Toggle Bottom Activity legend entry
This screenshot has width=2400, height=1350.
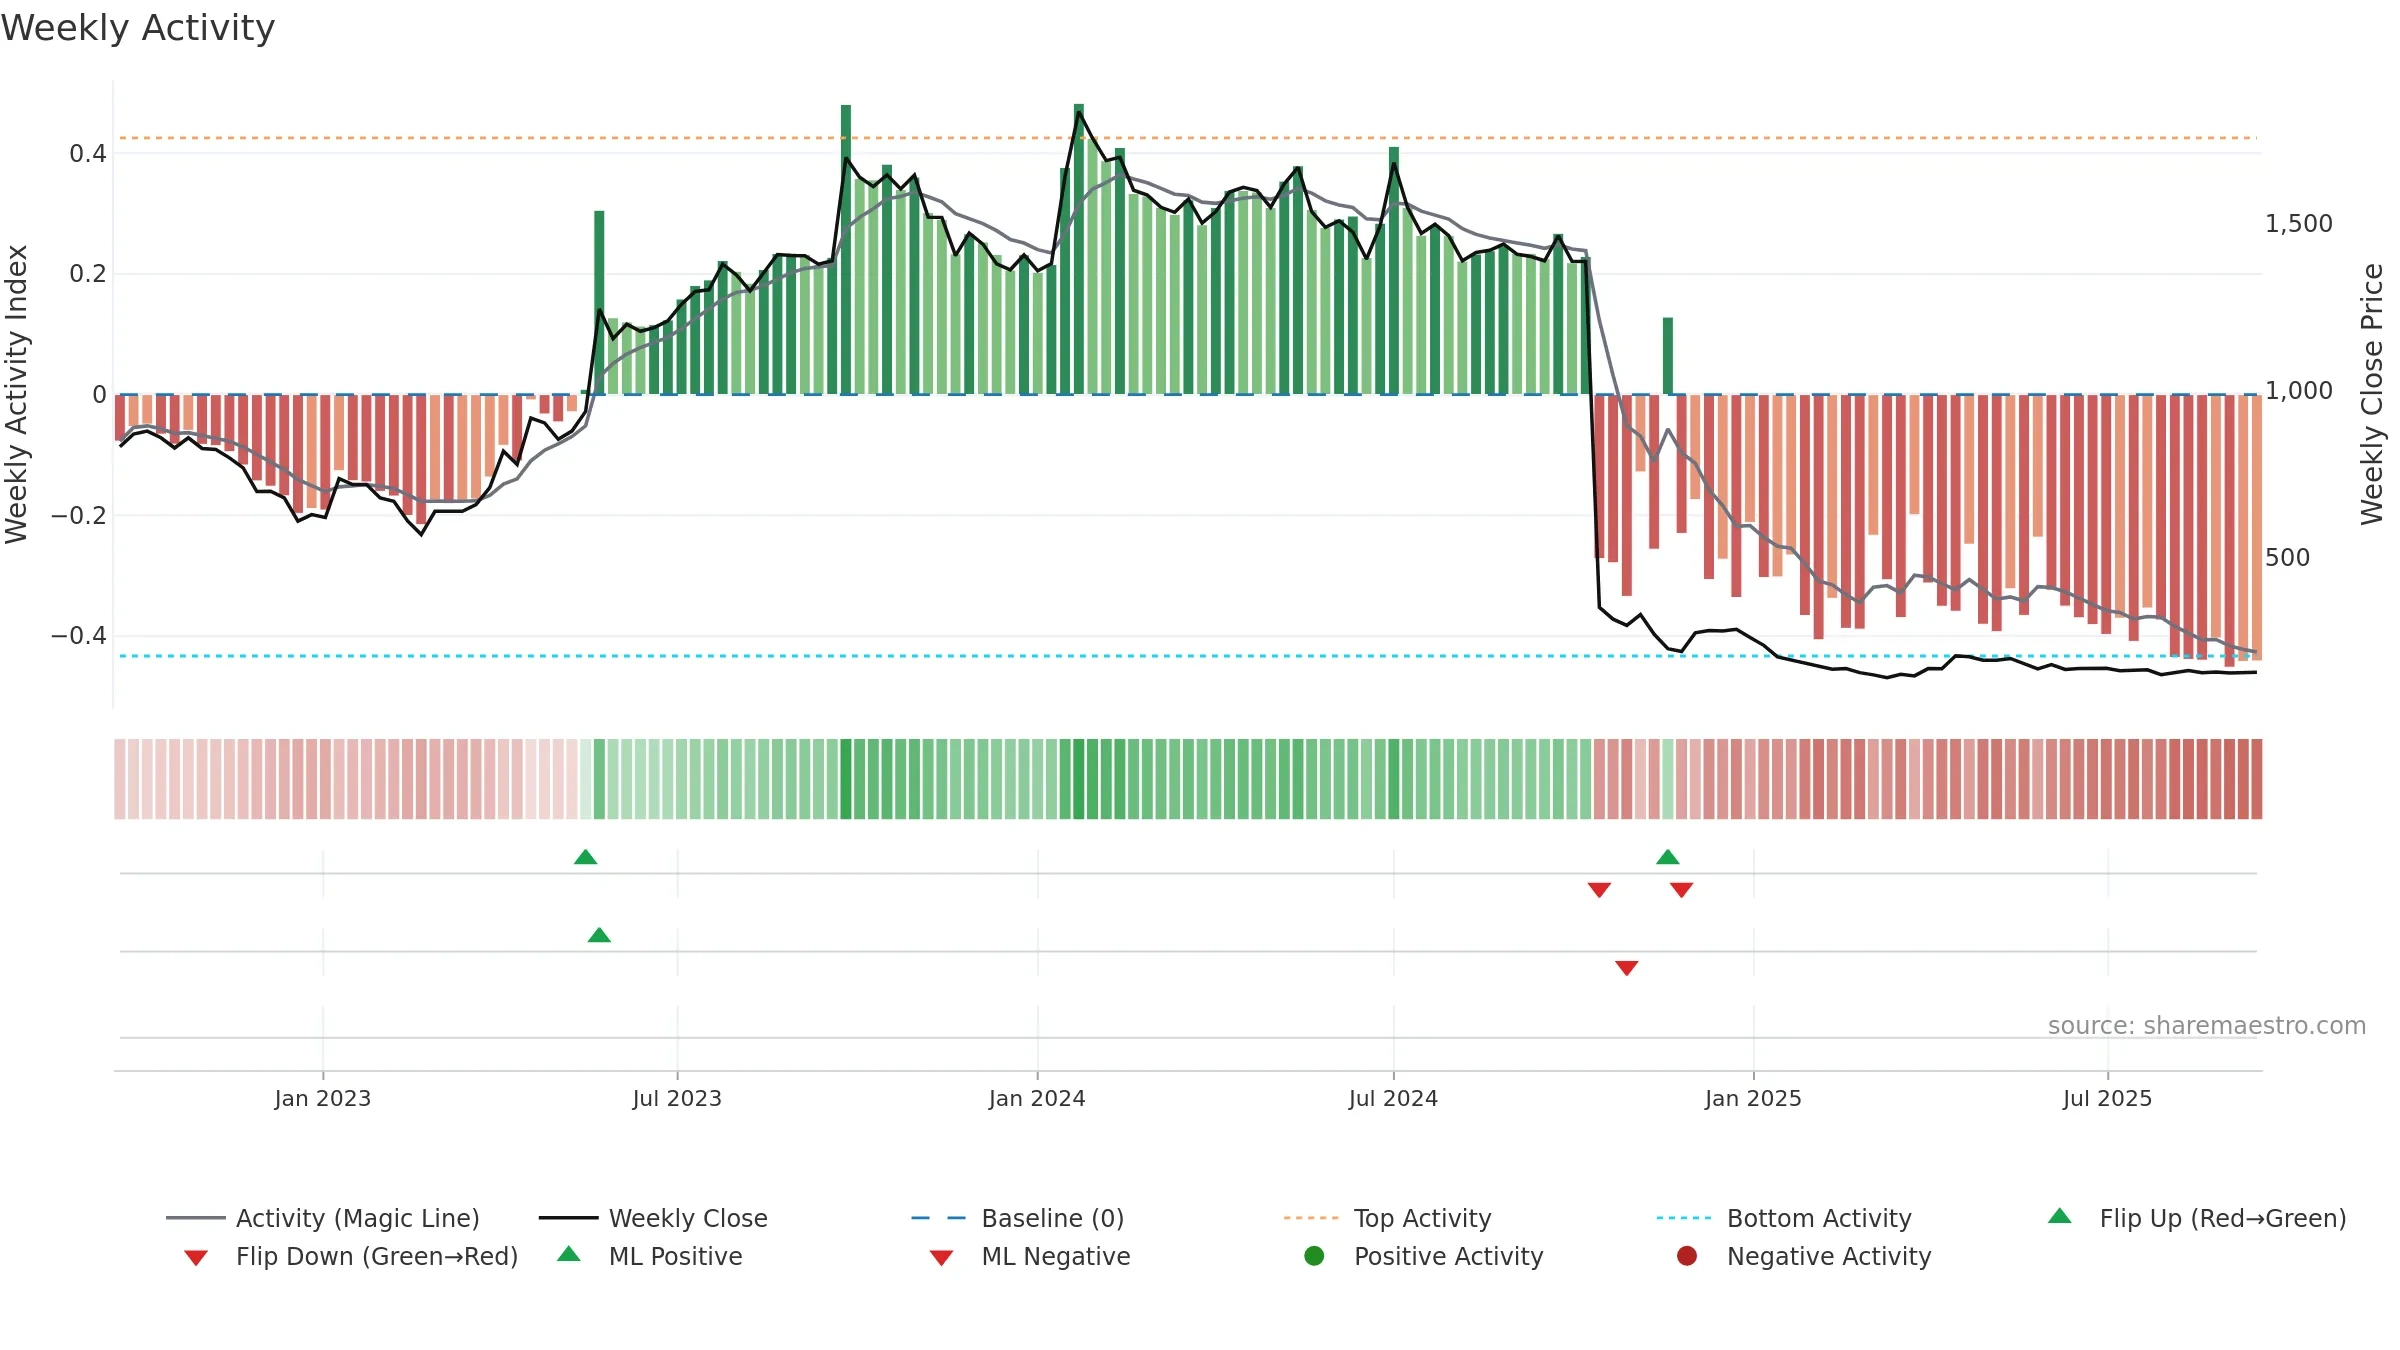click(x=1784, y=1218)
